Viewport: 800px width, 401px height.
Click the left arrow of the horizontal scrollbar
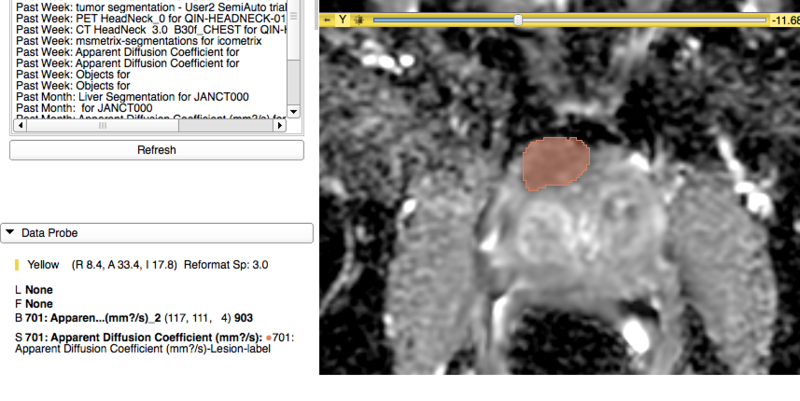pyautogui.click(x=17, y=124)
